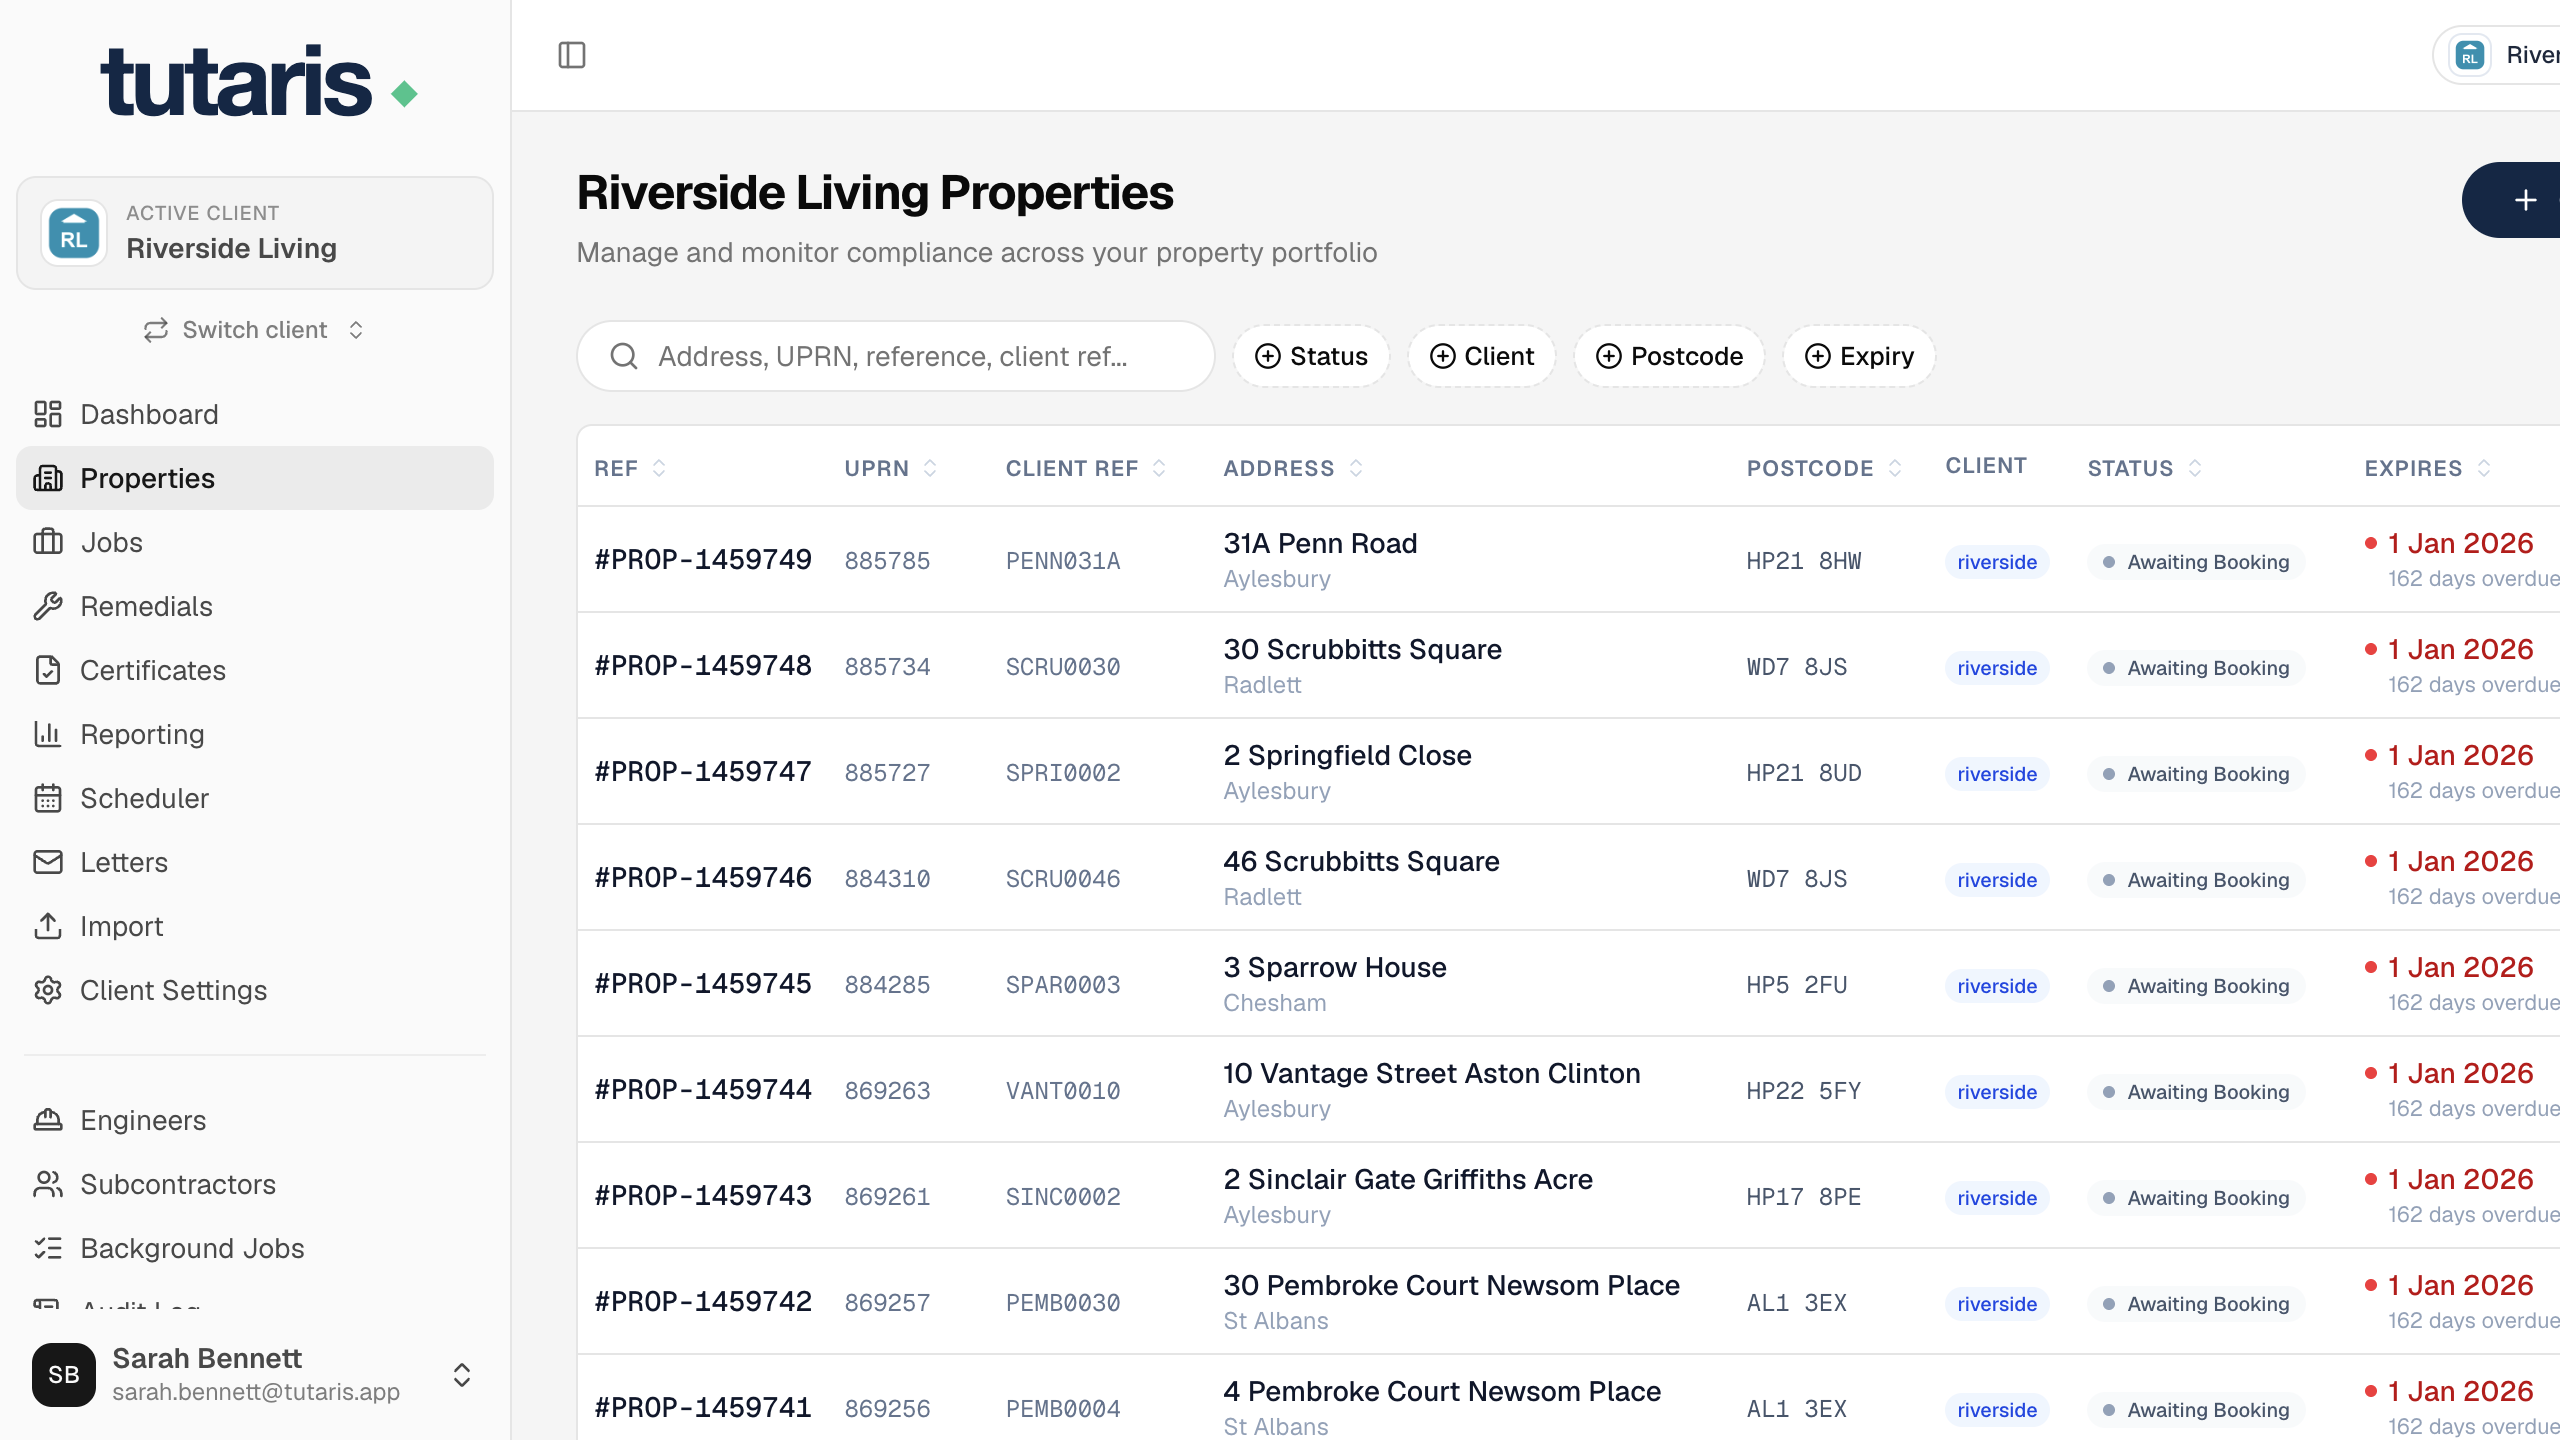The width and height of the screenshot is (2560, 1440).
Task: Toggle the sidebar panel icon
Action: (572, 55)
